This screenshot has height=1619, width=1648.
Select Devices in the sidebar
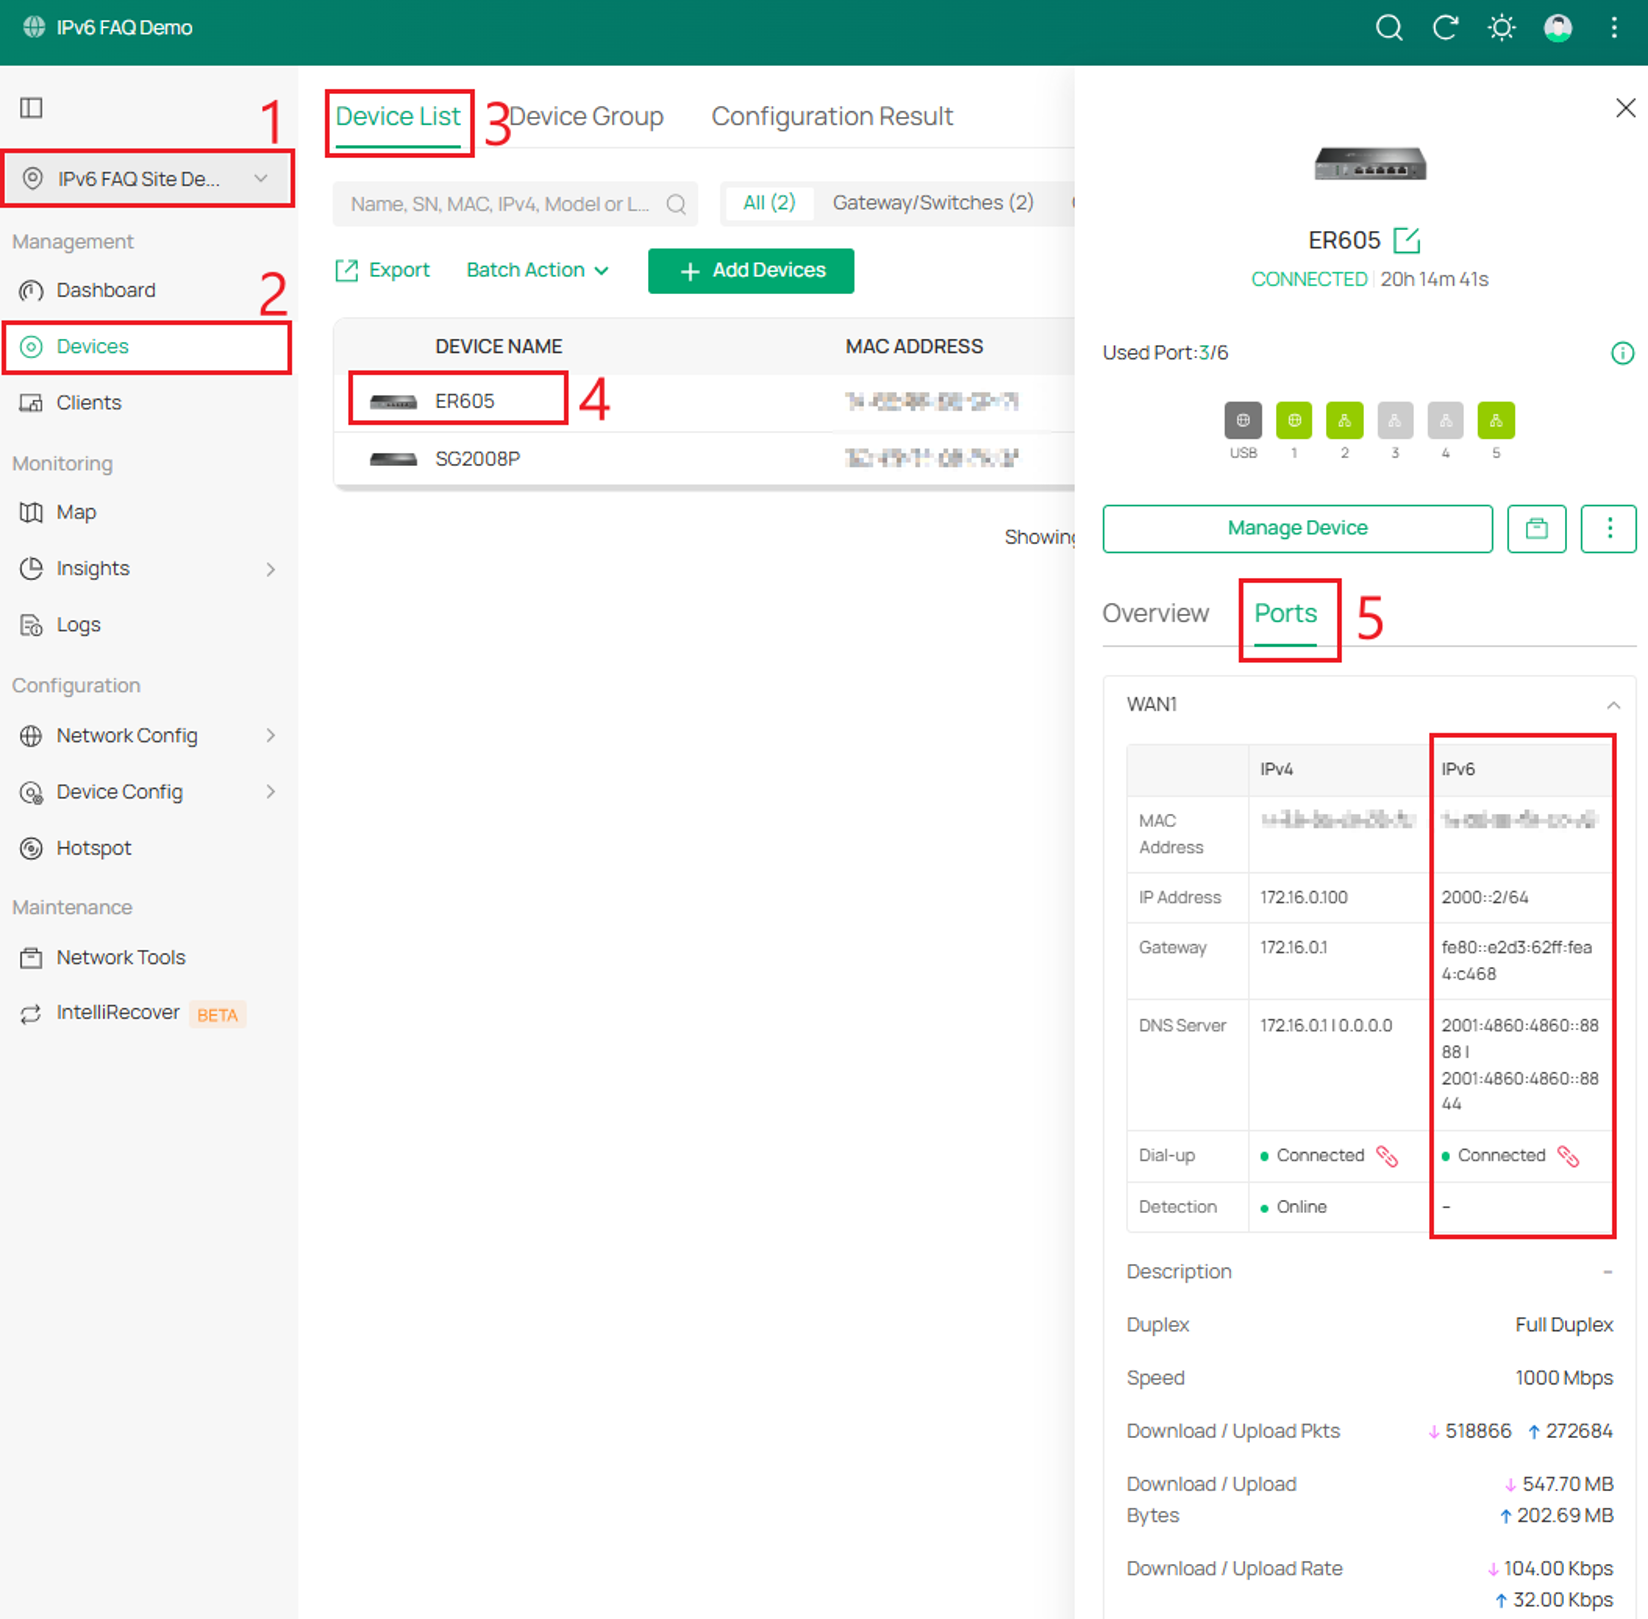click(x=147, y=347)
